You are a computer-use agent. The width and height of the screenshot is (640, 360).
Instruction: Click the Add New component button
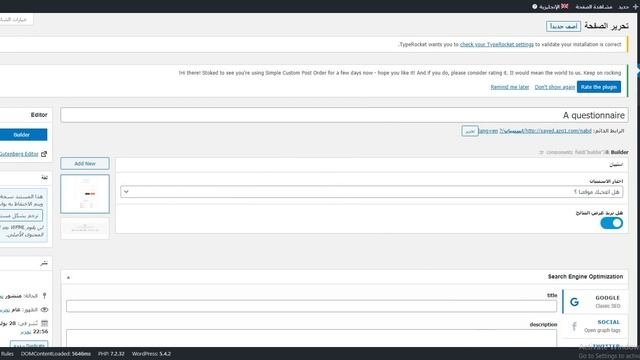tap(85, 163)
